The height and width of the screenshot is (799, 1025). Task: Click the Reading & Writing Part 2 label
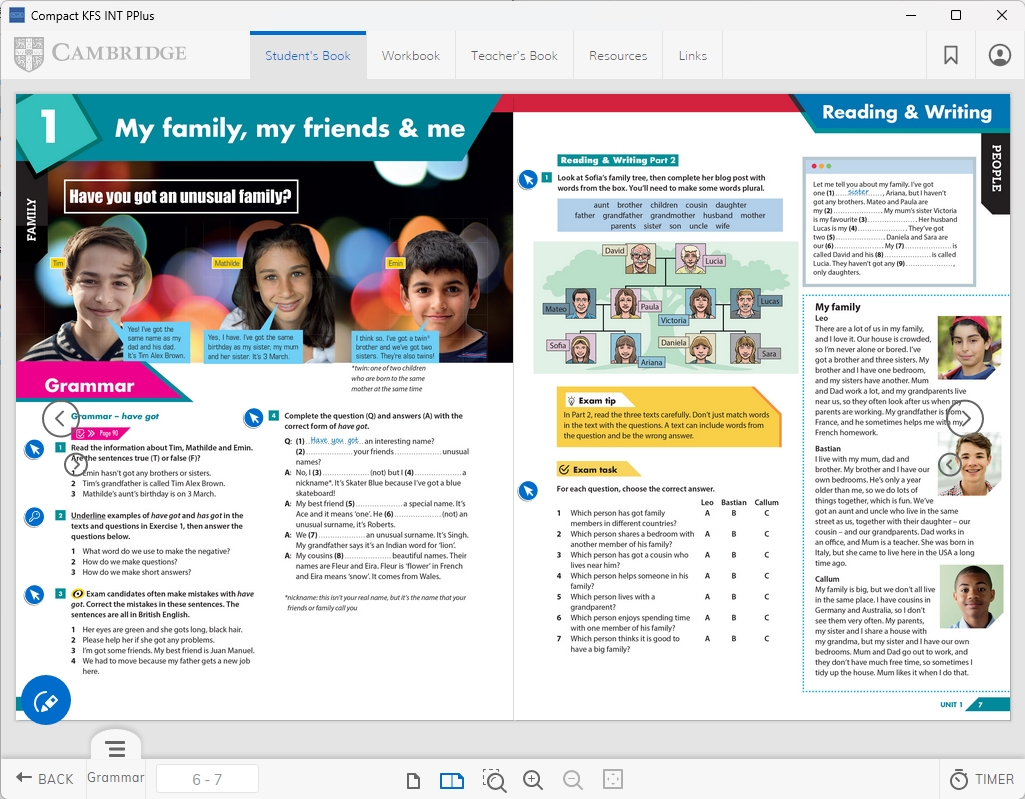click(x=618, y=160)
